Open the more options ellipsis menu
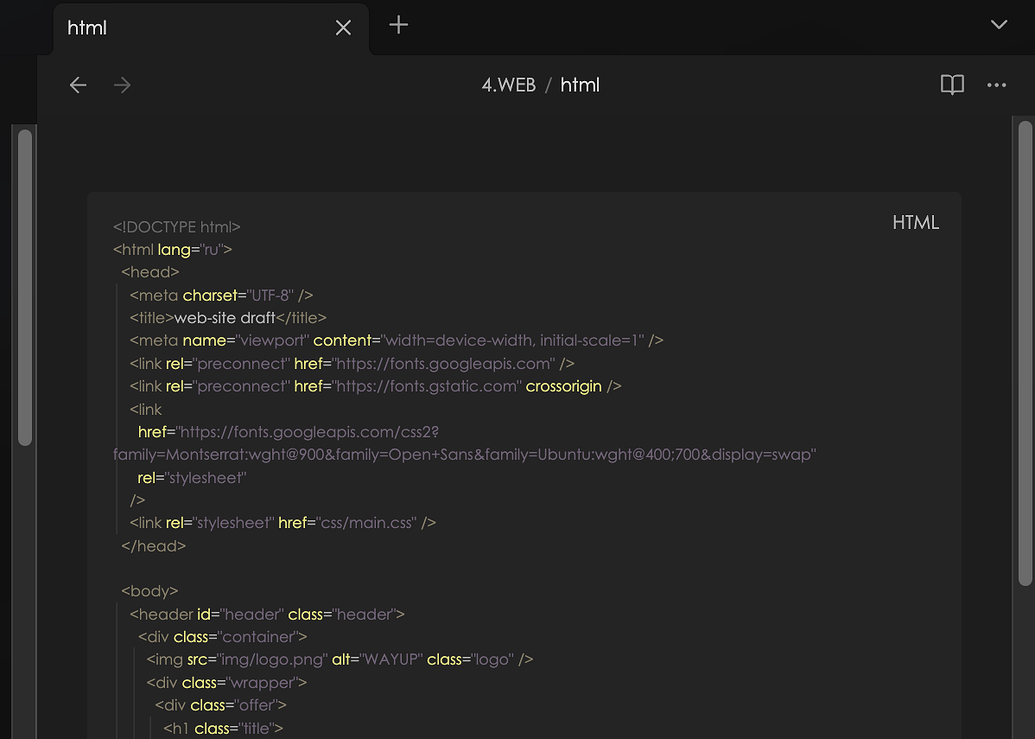The image size is (1035, 739). click(996, 85)
